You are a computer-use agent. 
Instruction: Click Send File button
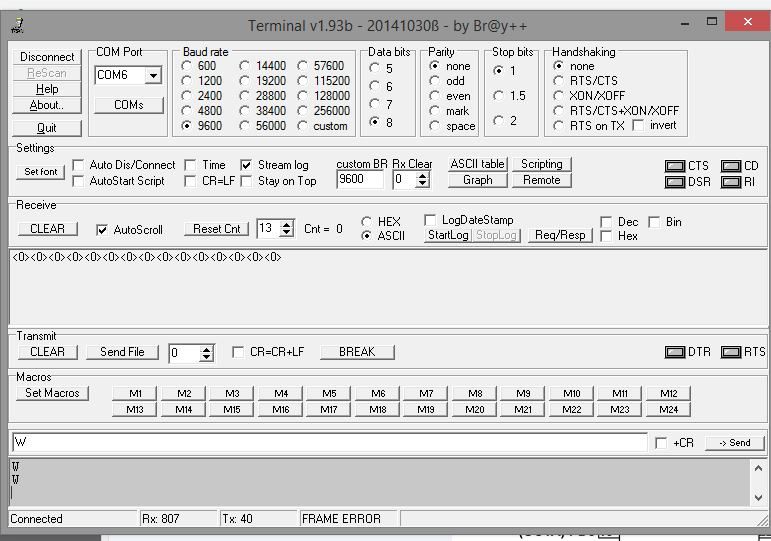click(122, 352)
